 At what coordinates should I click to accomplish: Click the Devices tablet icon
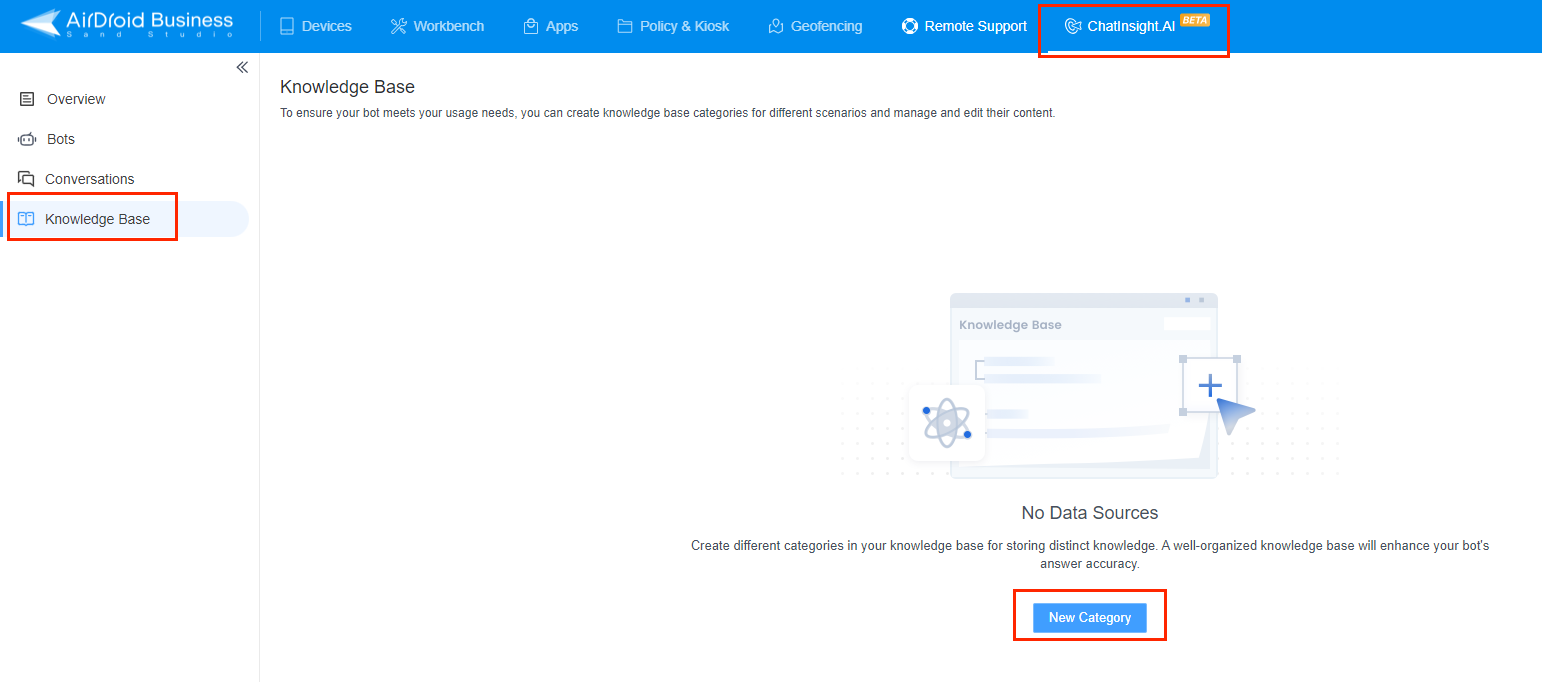(287, 26)
